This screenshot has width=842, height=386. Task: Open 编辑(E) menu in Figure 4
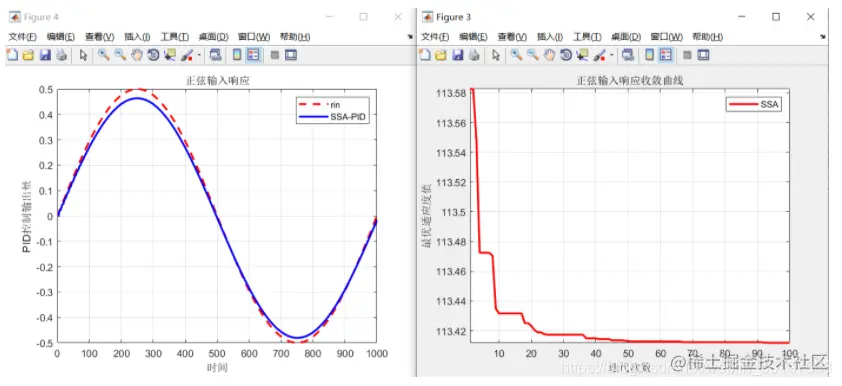[x=62, y=37]
